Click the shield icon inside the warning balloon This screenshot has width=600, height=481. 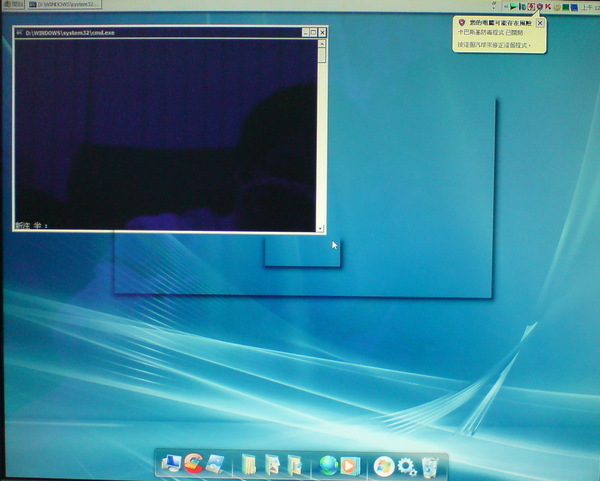[462, 23]
